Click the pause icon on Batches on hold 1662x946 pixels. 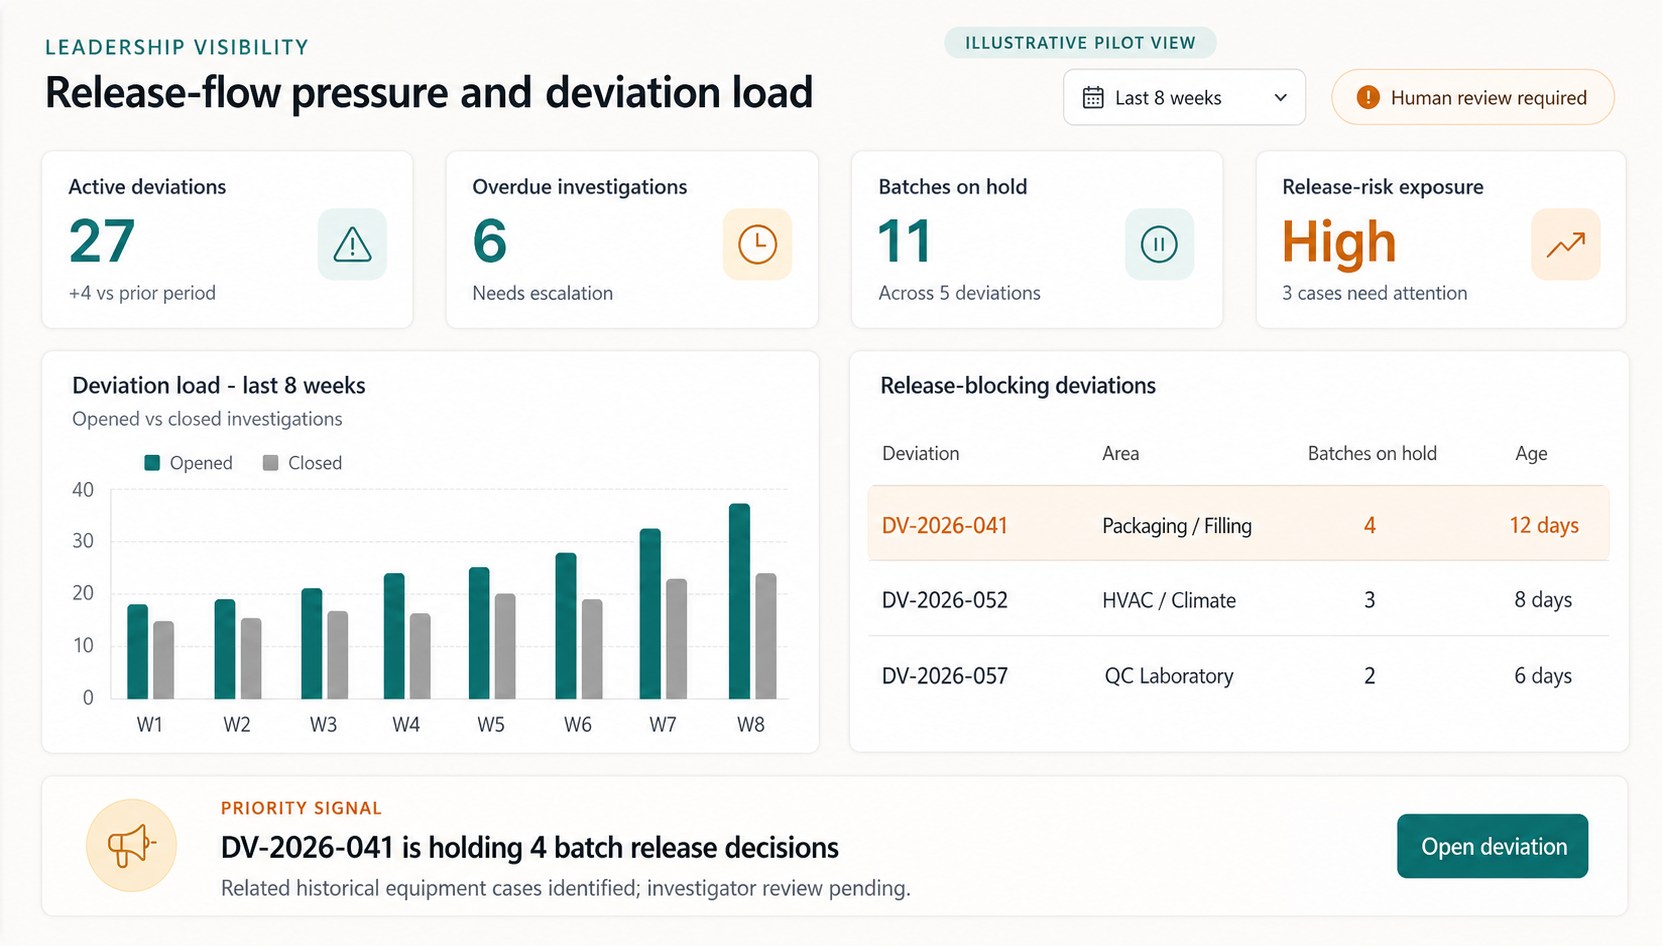click(1159, 244)
